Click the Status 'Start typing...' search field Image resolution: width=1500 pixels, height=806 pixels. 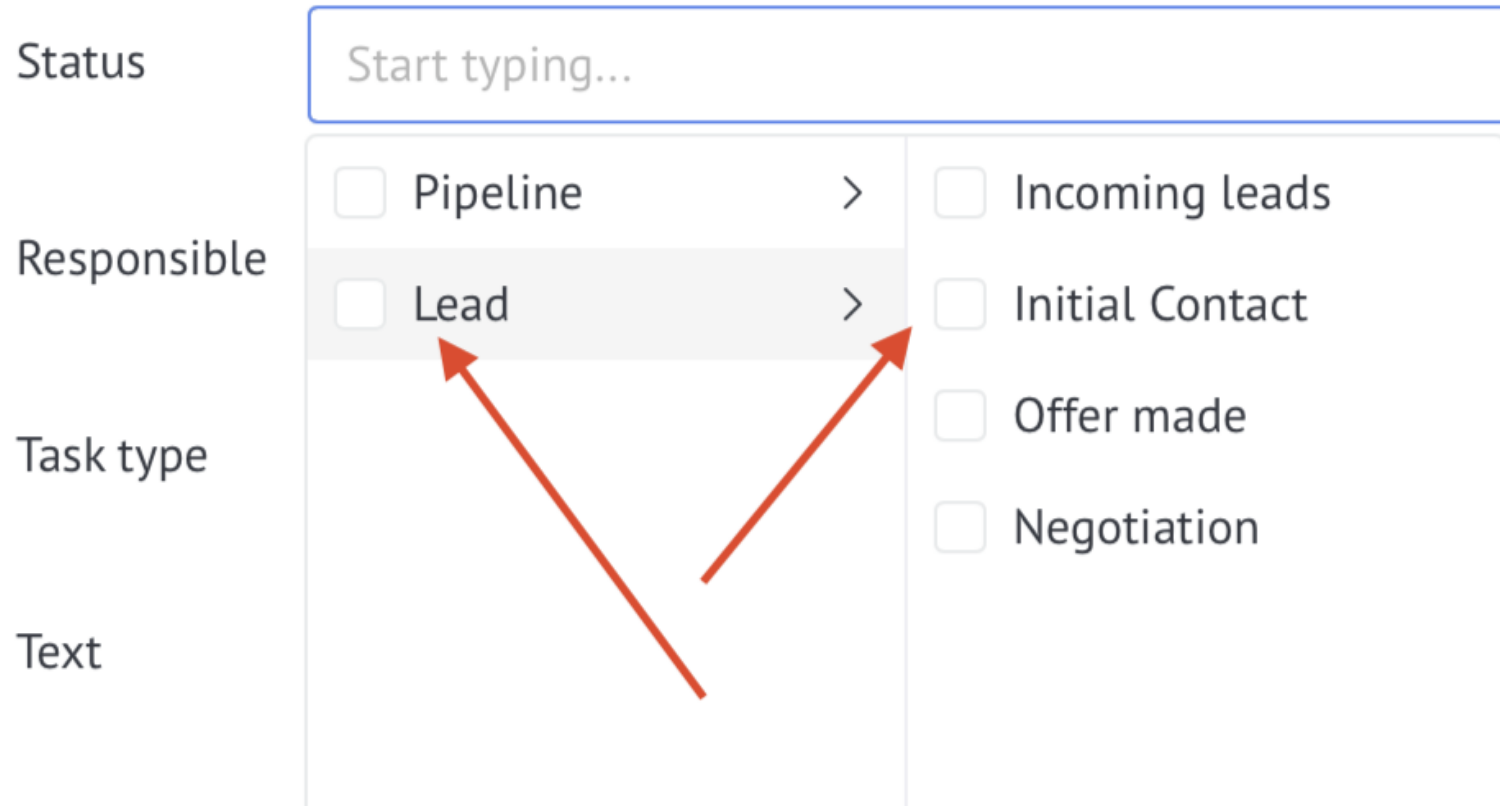905,65
